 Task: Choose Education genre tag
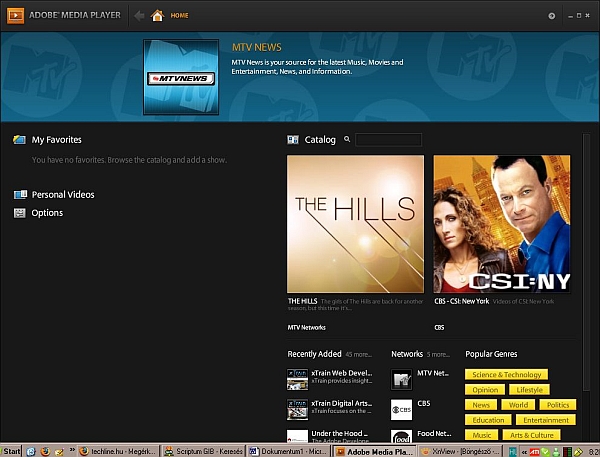488,420
